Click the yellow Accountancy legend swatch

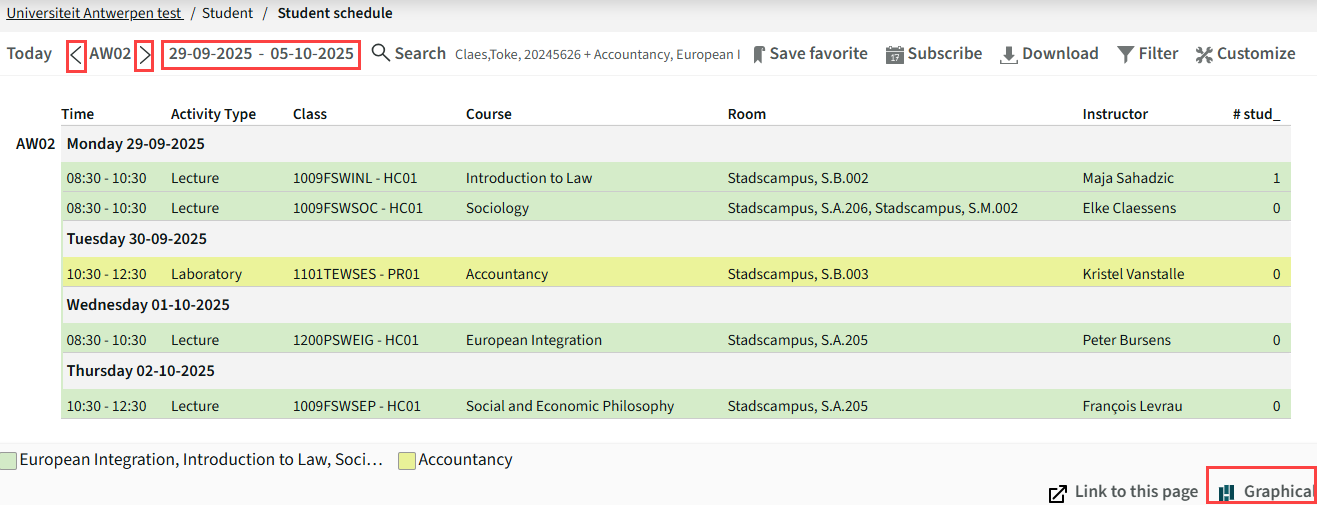pos(407,461)
